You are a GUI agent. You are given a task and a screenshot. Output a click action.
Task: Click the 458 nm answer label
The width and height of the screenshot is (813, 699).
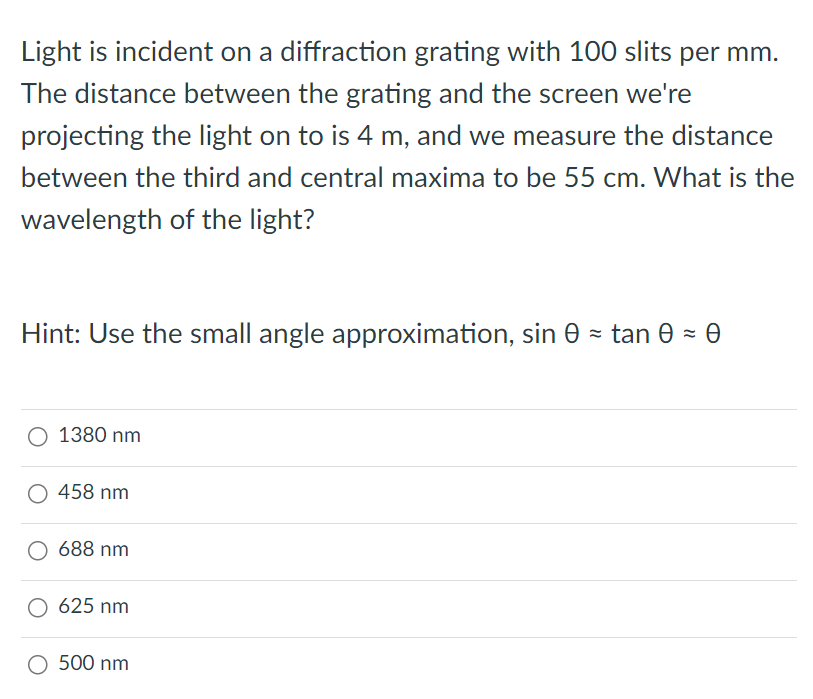point(95,493)
